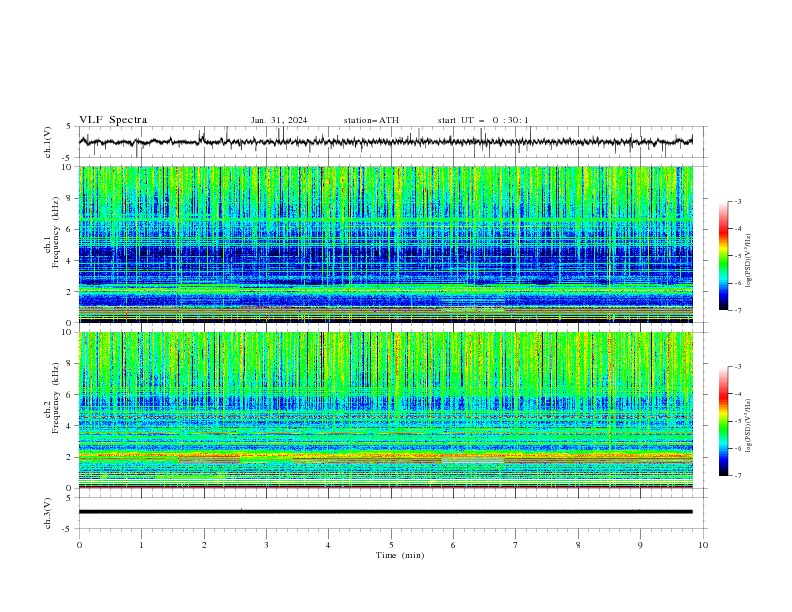Click the time axis tick label "1"
Viewport: 792px width, 612px height.
click(x=141, y=545)
